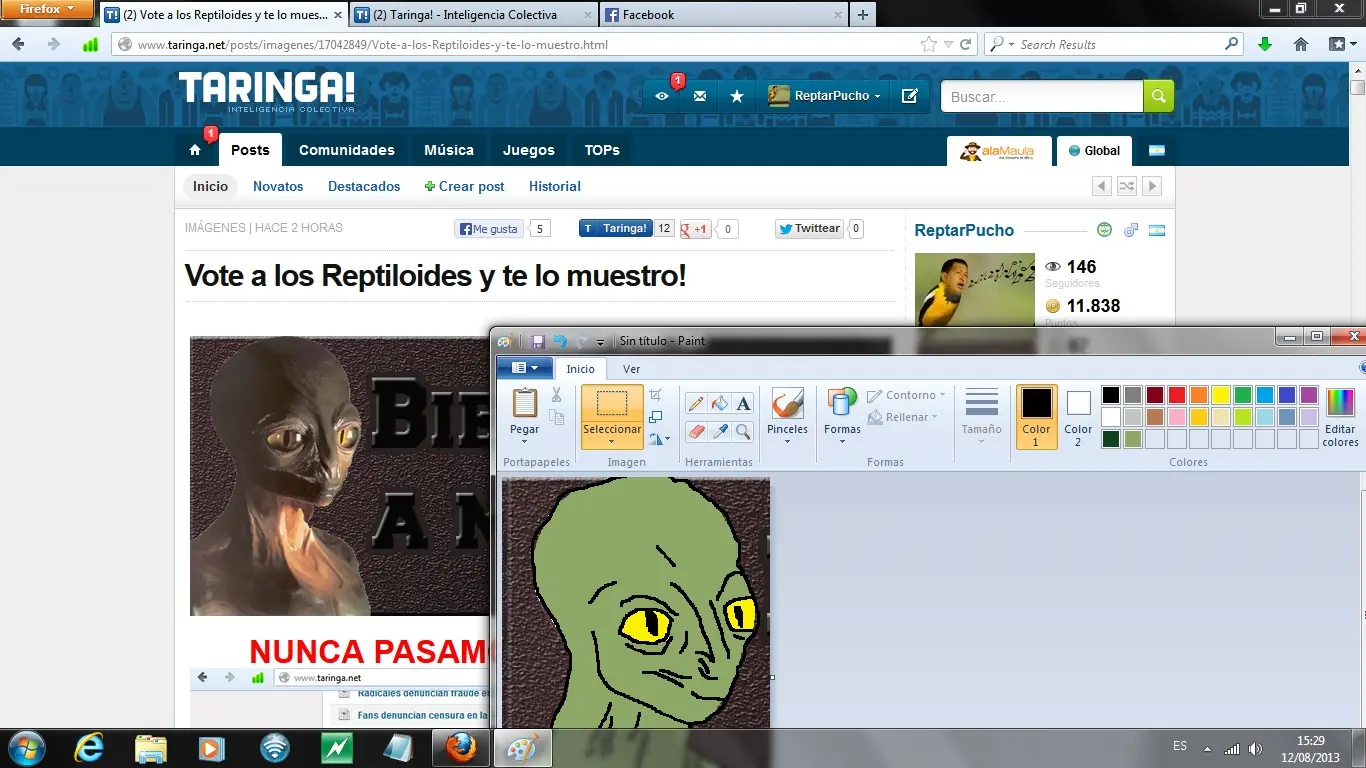The width and height of the screenshot is (1366, 768).
Task: Click the Facebook Me gusta button
Action: coord(489,229)
